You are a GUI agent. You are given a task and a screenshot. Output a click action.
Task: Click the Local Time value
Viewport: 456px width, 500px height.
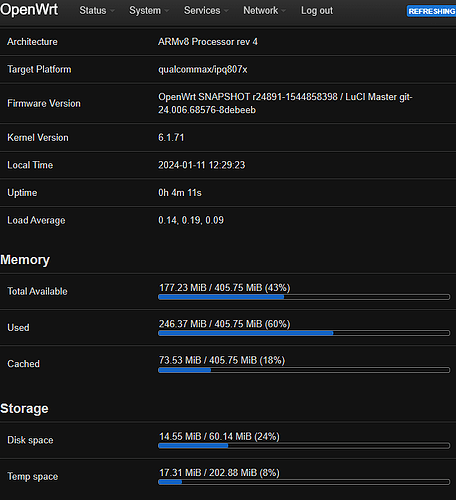point(202,165)
